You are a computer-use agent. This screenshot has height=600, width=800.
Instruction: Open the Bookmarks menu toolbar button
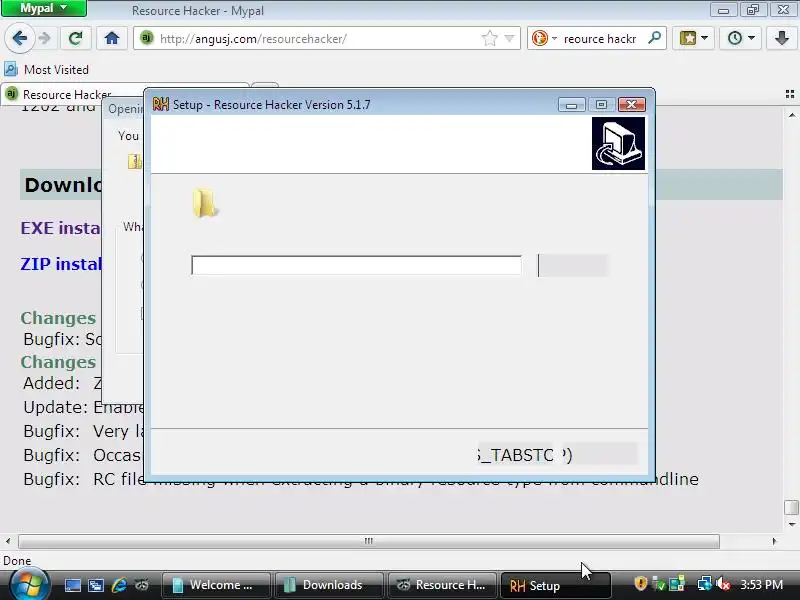pos(688,38)
